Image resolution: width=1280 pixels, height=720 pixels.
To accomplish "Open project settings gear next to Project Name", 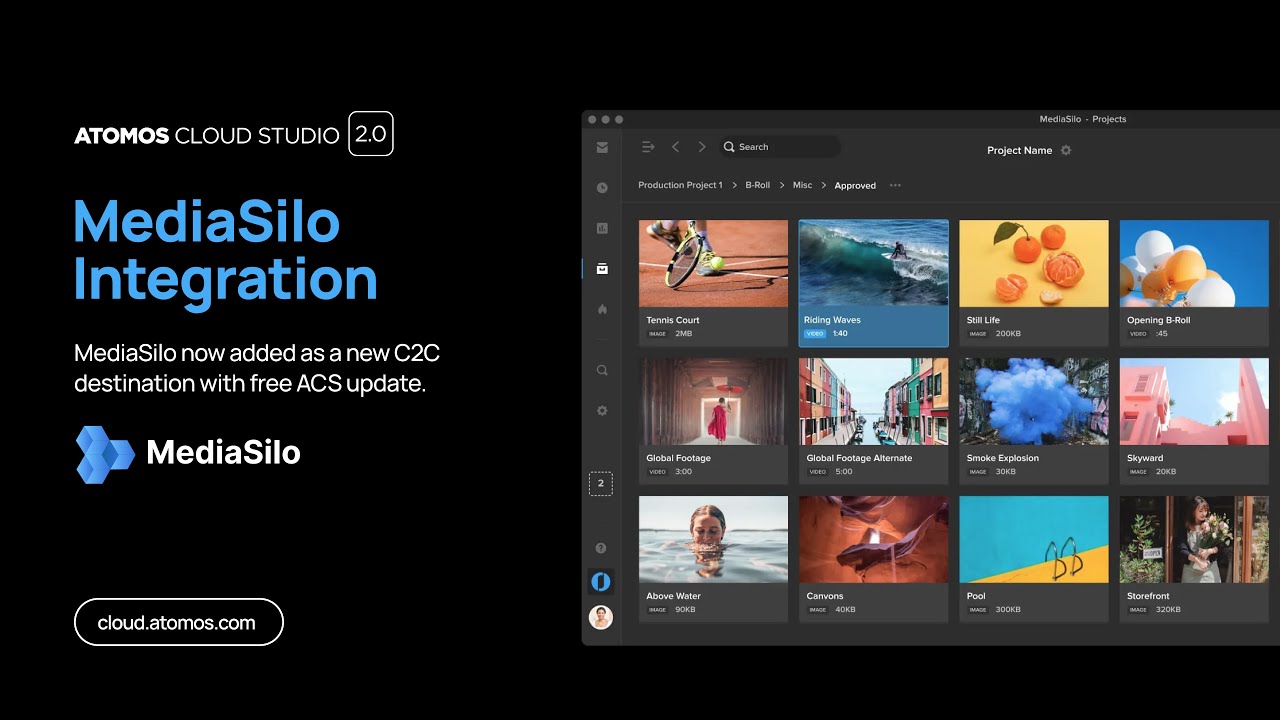I will (1066, 150).
